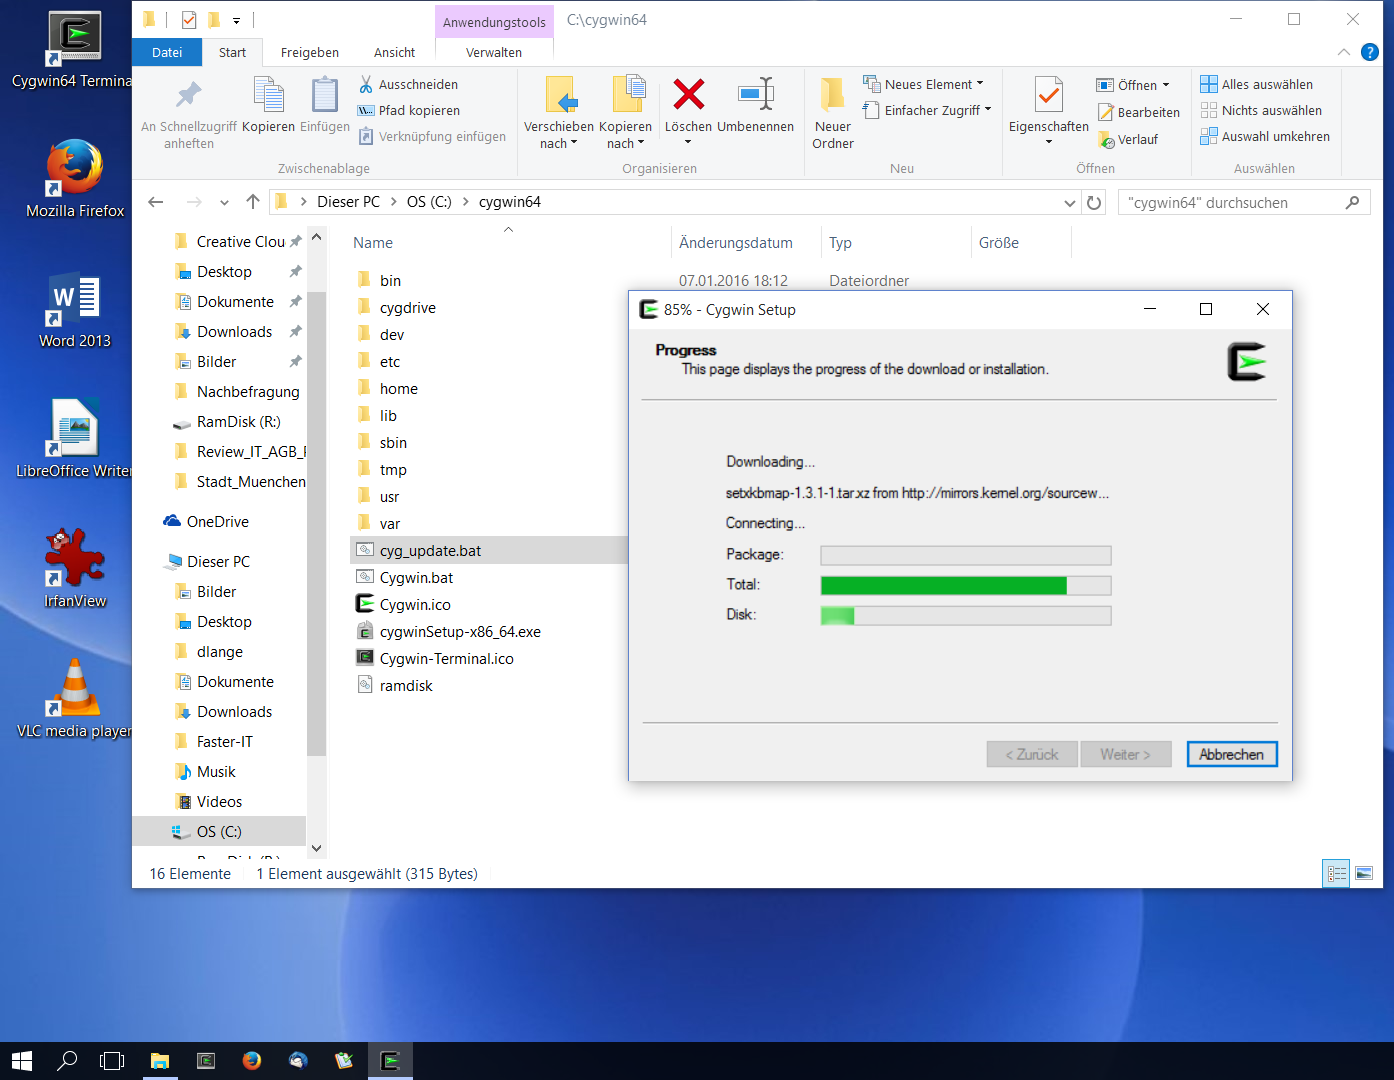Switch to details view layout icon
Viewport: 1394px width, 1080px height.
[x=1337, y=873]
